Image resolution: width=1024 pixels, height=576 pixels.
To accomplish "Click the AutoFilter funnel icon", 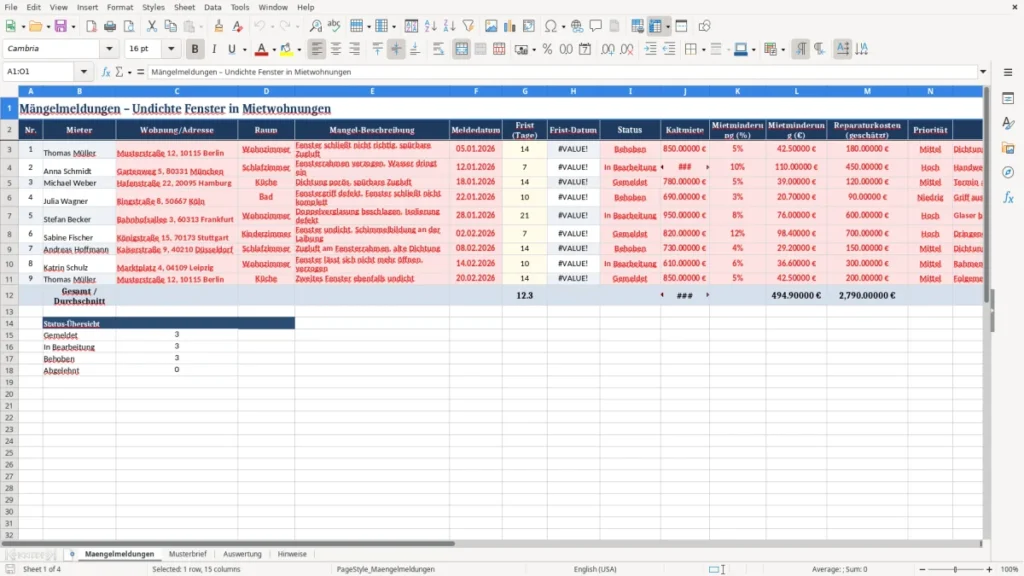I will pyautogui.click(x=468, y=26).
